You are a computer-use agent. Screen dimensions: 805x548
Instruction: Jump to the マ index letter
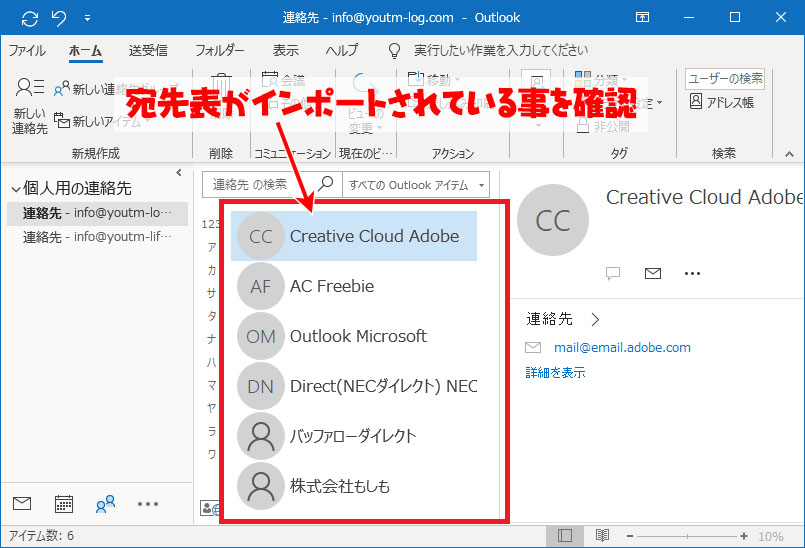click(x=212, y=386)
